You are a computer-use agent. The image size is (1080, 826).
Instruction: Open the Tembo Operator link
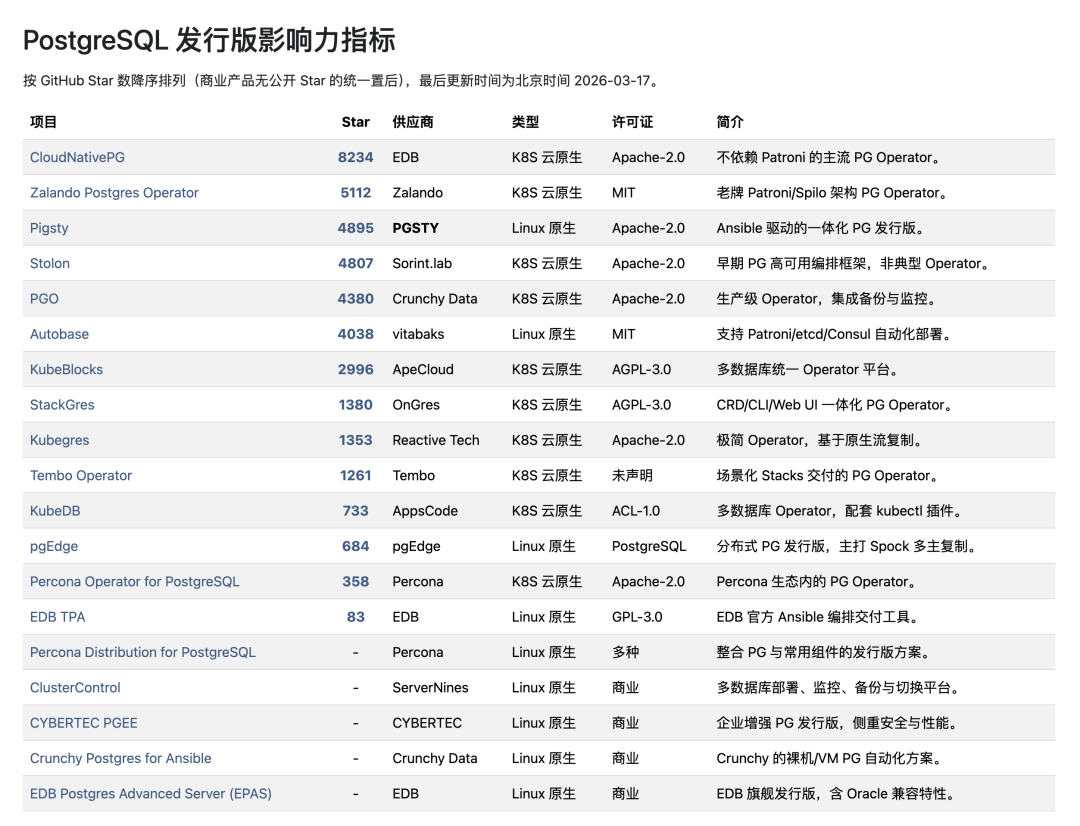click(80, 475)
